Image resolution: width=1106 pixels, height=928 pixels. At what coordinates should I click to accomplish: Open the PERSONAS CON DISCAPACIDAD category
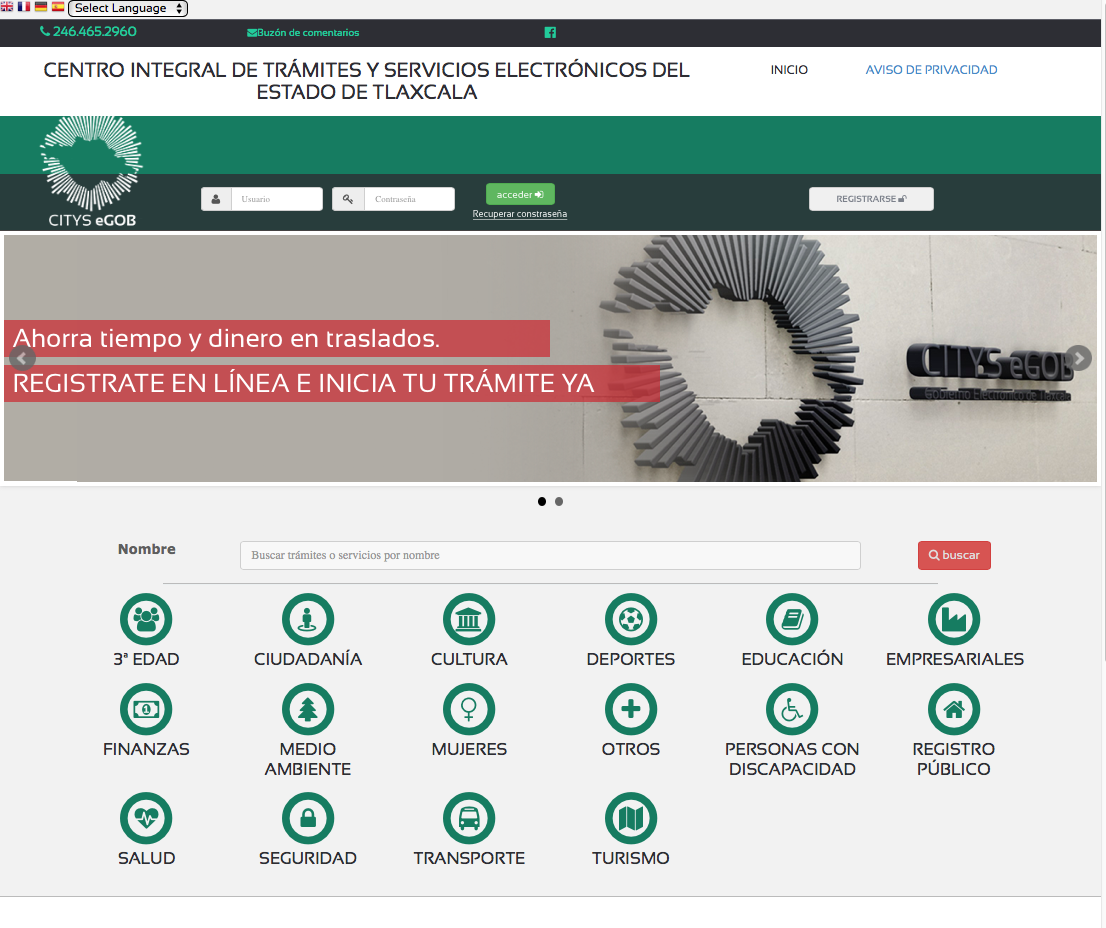792,708
